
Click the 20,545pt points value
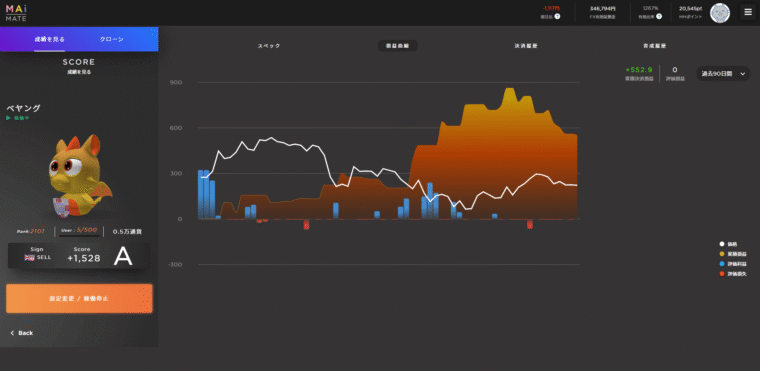(692, 9)
